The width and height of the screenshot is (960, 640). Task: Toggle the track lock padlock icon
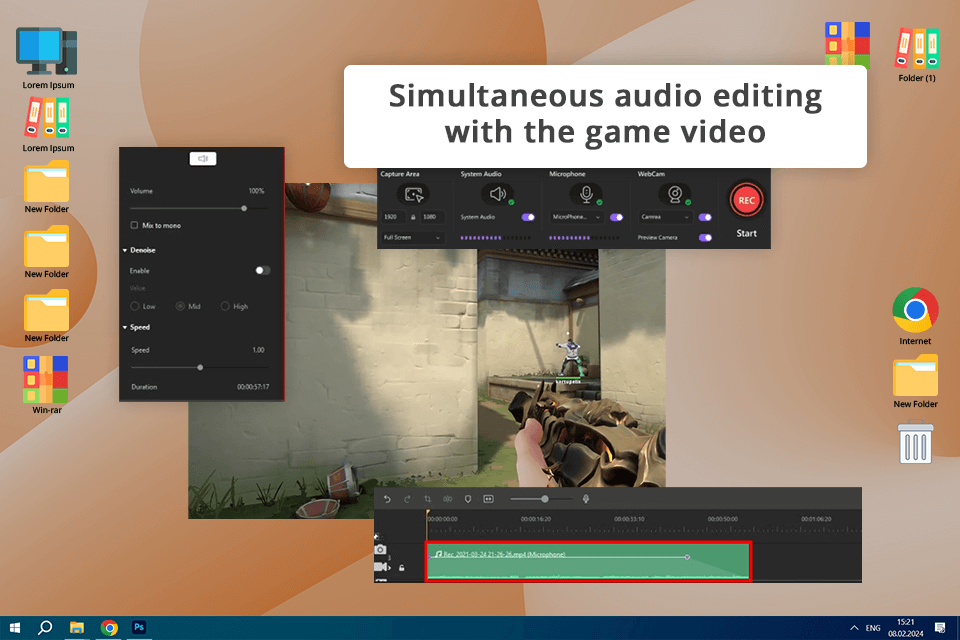tap(402, 568)
